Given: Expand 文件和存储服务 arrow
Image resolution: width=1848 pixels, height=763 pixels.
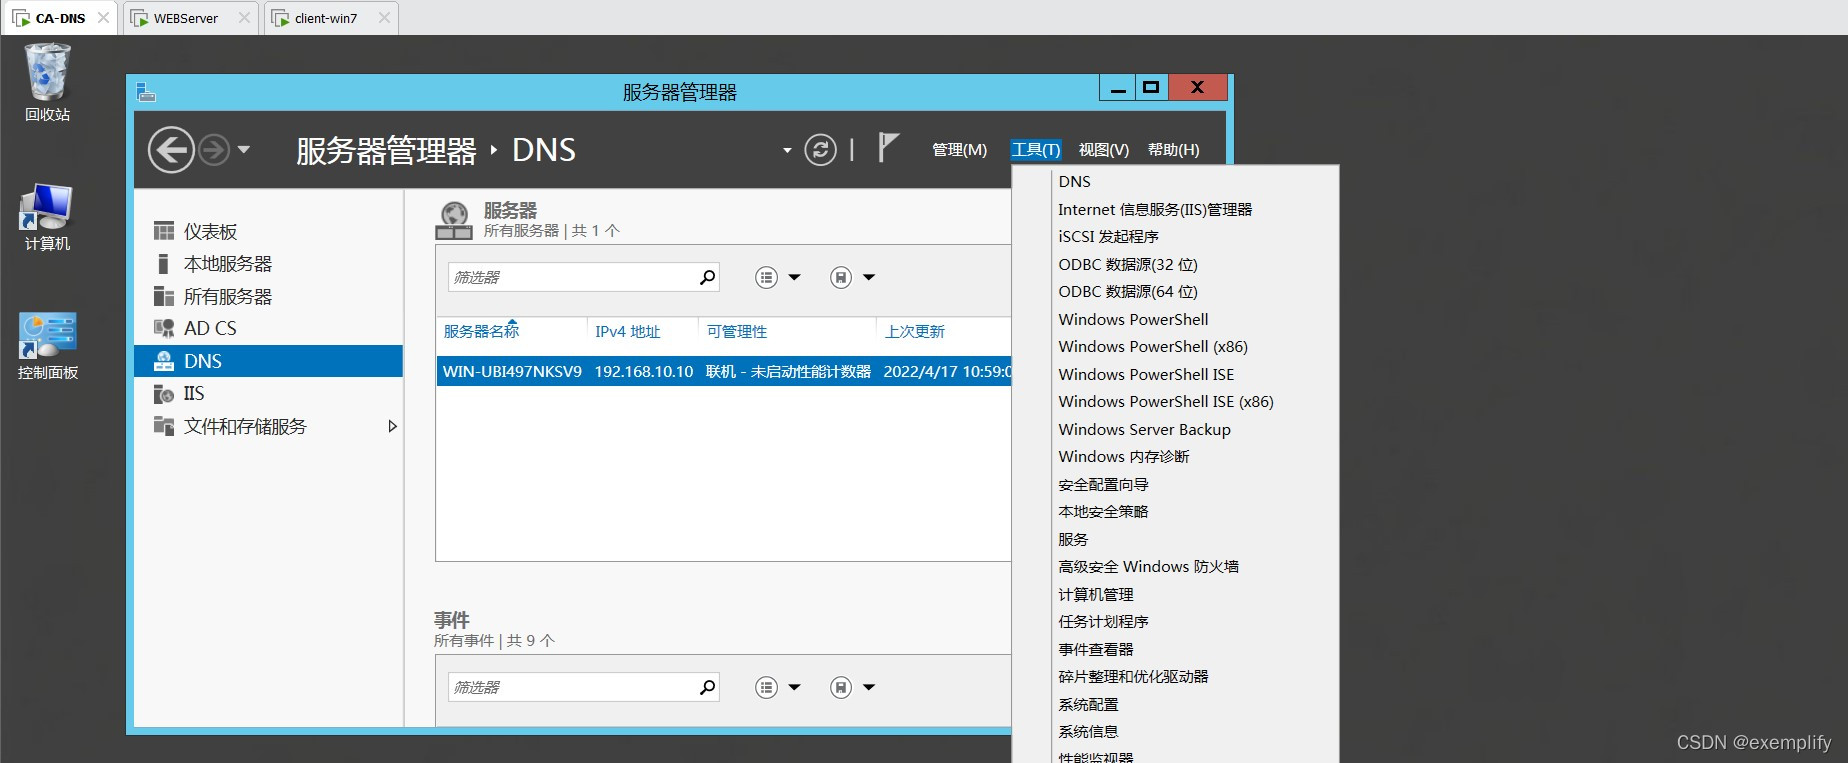Looking at the screenshot, I should (392, 426).
